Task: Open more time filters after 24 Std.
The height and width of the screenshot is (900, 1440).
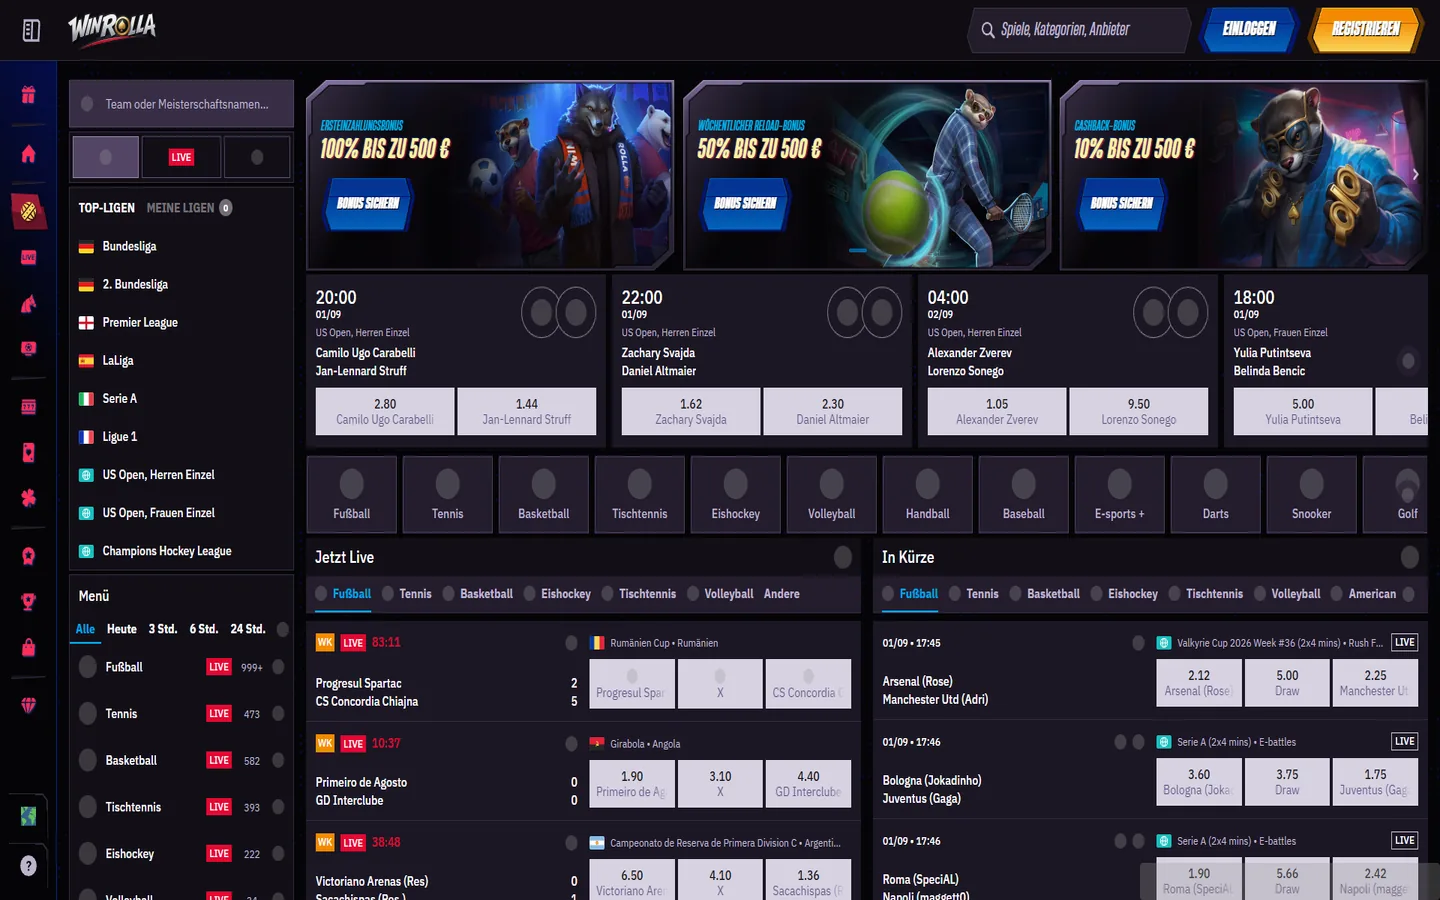Action: (x=283, y=629)
